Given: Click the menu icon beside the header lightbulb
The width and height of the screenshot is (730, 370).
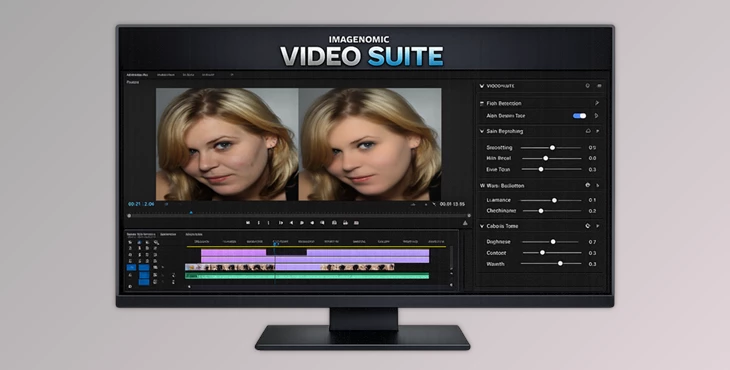Looking at the screenshot, I should coord(599,86).
